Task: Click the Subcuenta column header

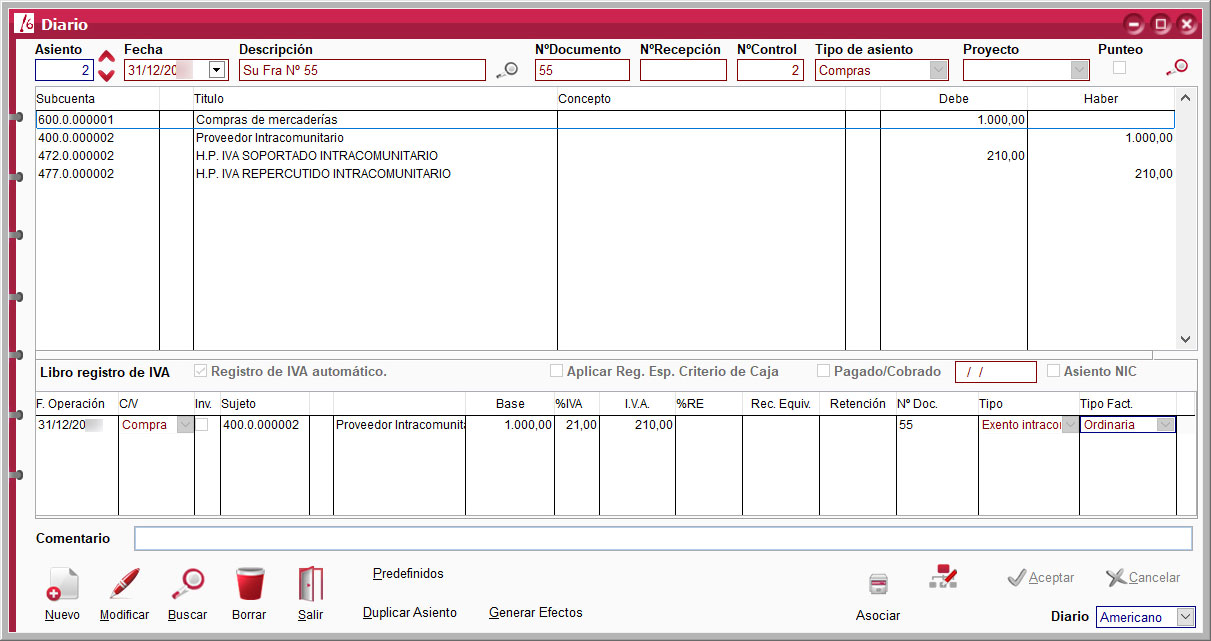Action: (97, 99)
